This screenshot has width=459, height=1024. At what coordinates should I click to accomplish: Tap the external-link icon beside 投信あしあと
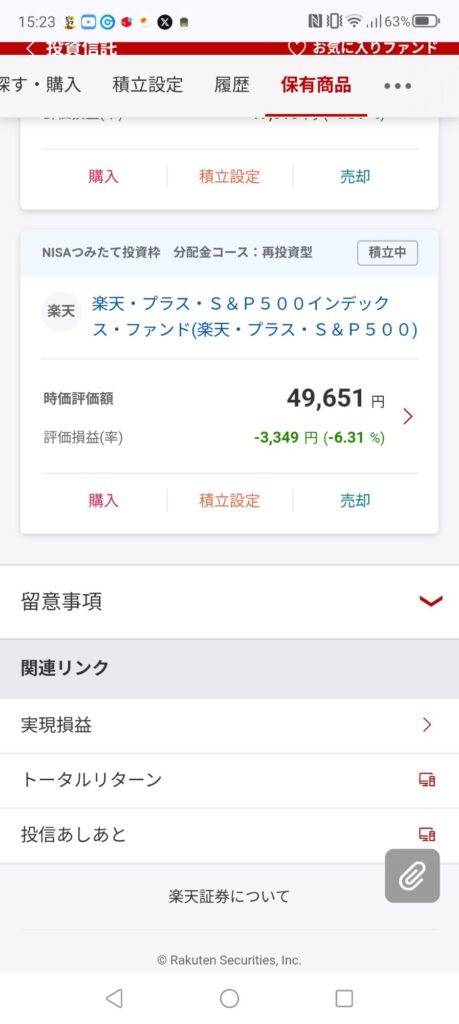[x=427, y=834]
